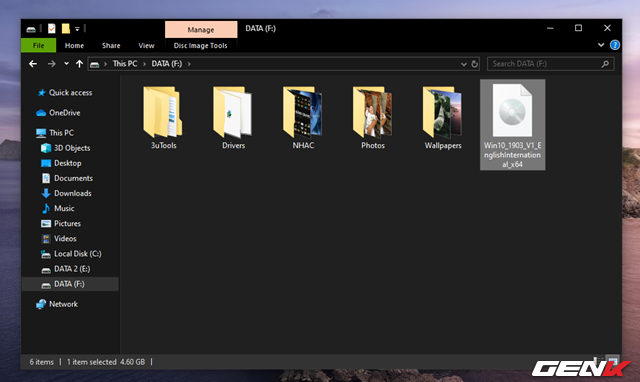Select Quick access in navigation pane
This screenshot has width=640, height=382.
click(64, 93)
